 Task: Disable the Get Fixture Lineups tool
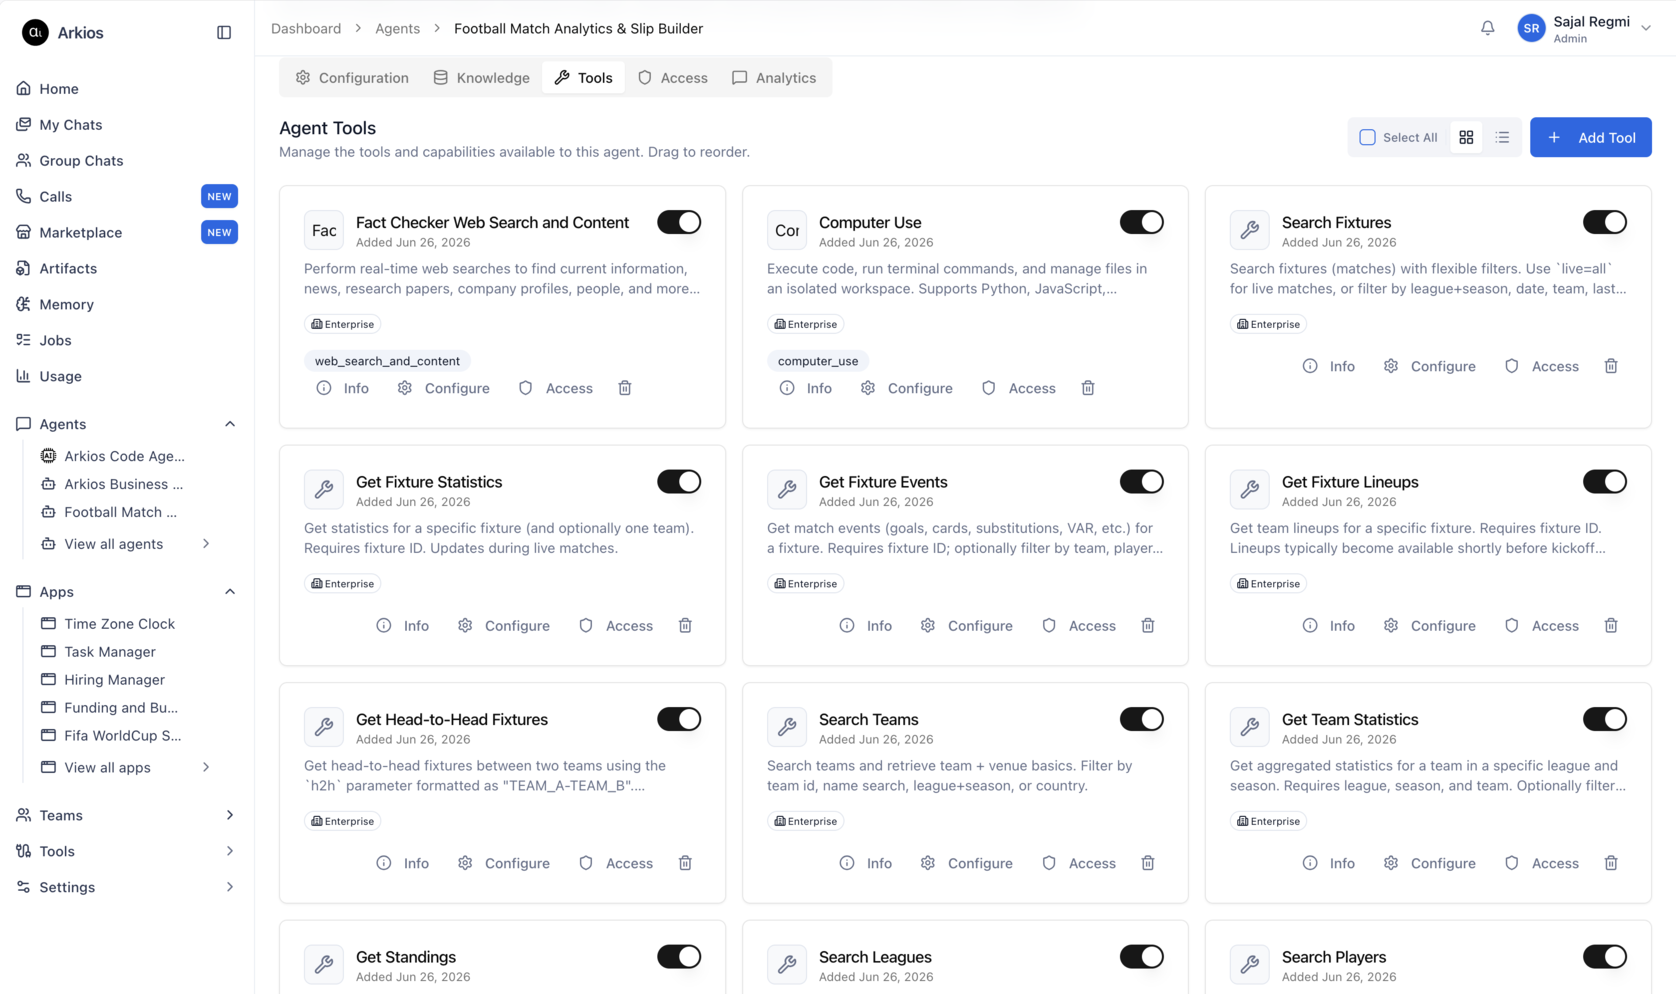pyautogui.click(x=1605, y=482)
